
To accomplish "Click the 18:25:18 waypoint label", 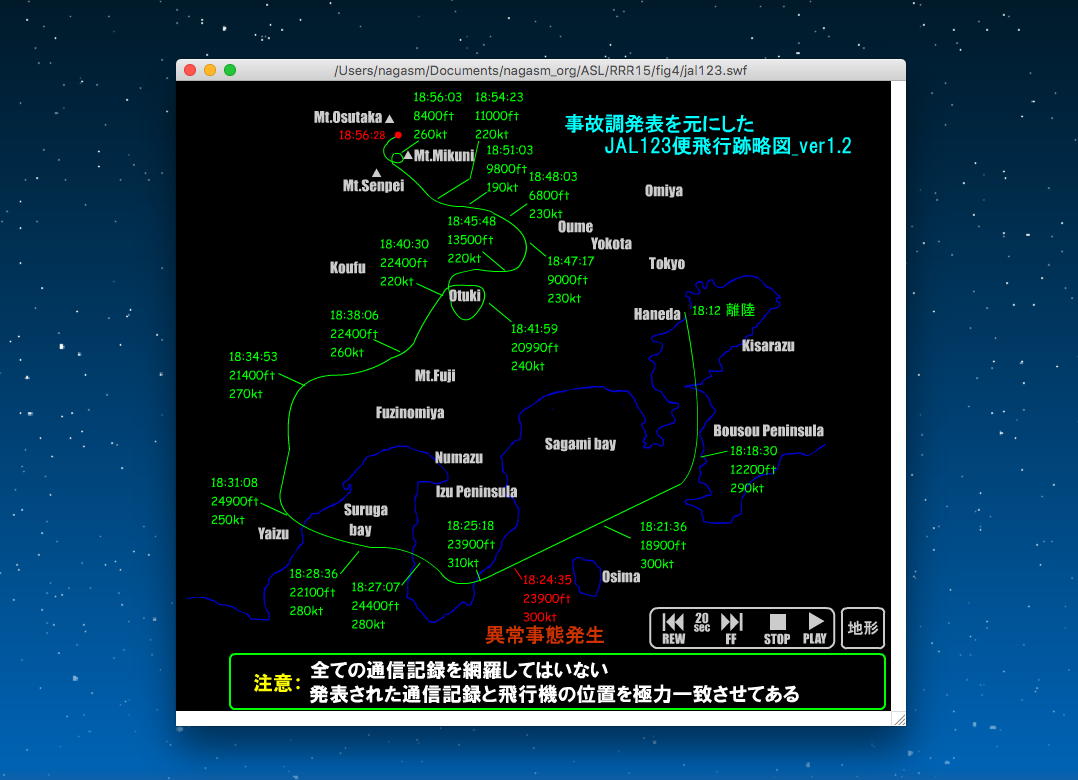I will [x=470, y=526].
